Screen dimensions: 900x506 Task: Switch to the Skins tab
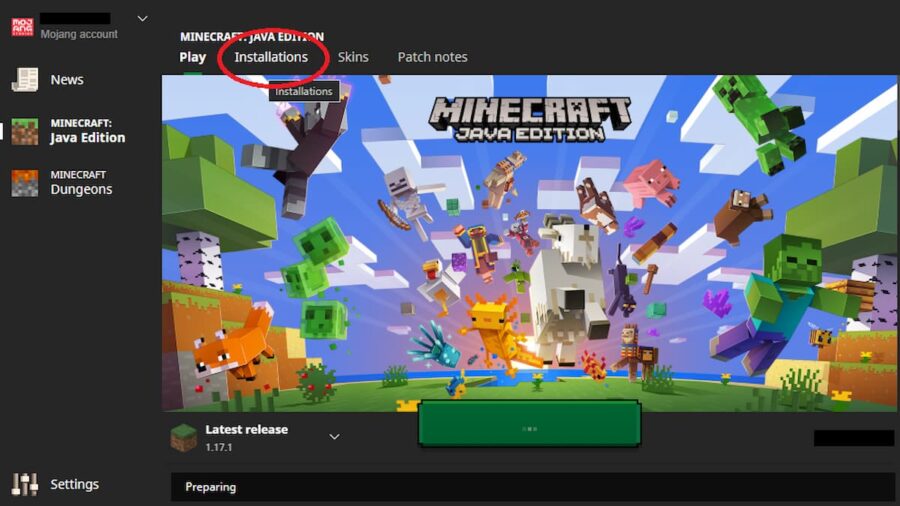(353, 57)
